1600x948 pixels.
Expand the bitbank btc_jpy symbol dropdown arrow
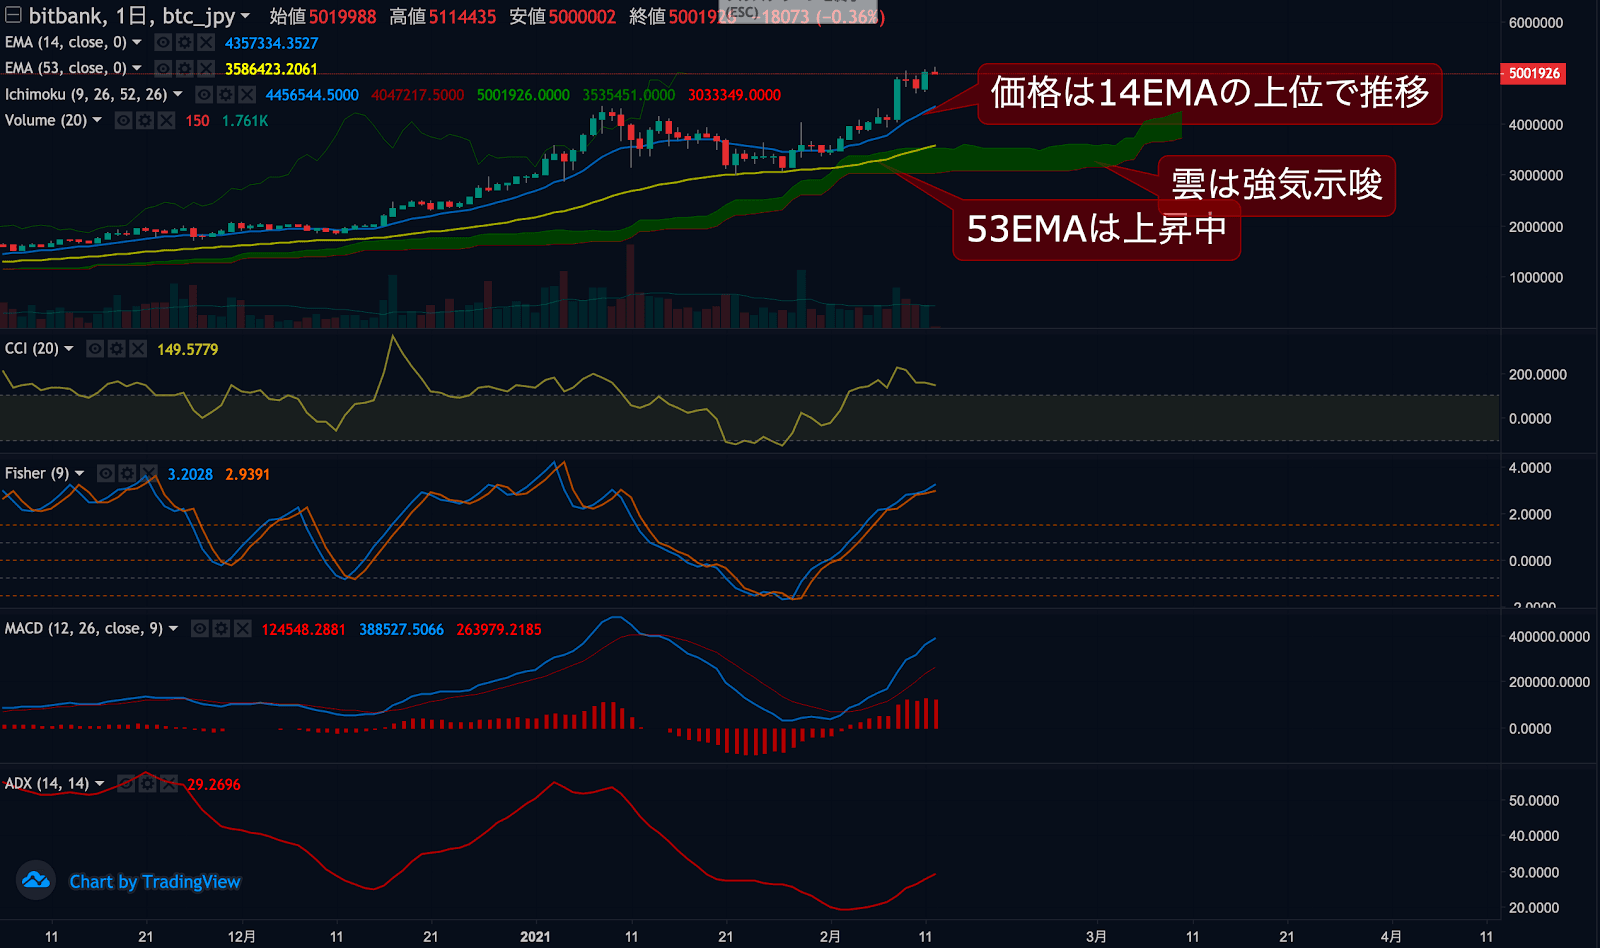245,16
